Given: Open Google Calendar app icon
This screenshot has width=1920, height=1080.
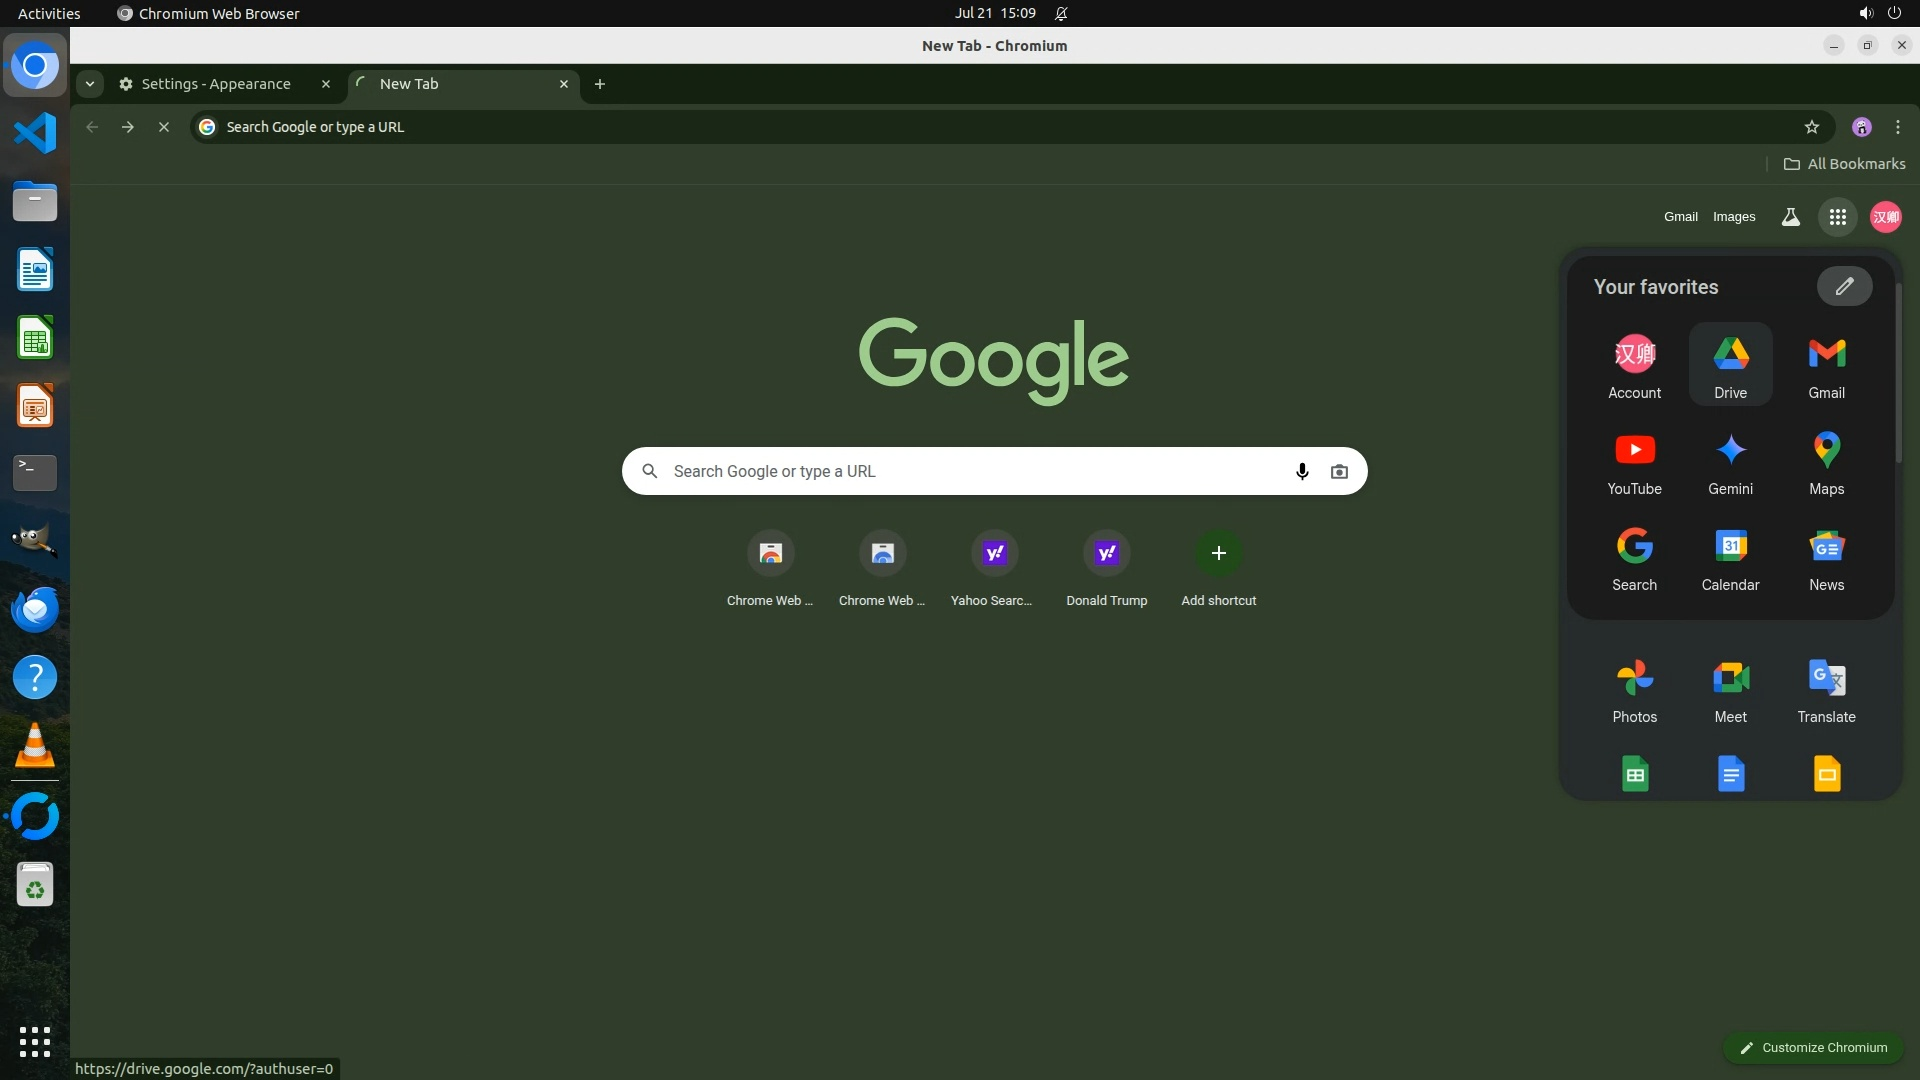Looking at the screenshot, I should click(x=1730, y=558).
